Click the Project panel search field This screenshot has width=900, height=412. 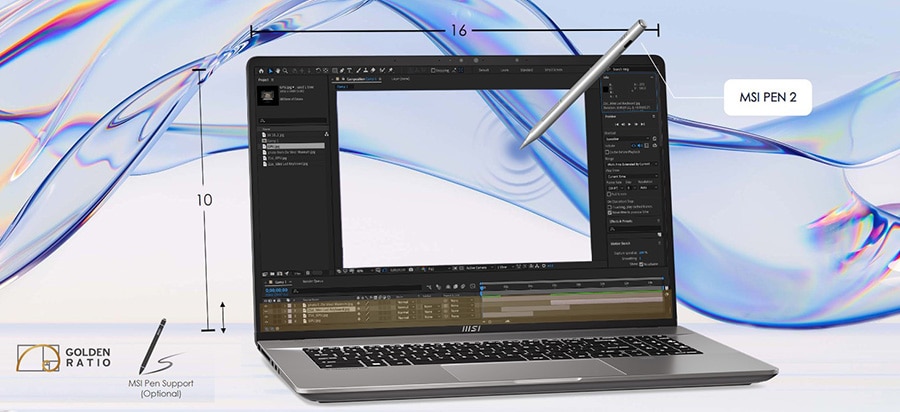293,121
